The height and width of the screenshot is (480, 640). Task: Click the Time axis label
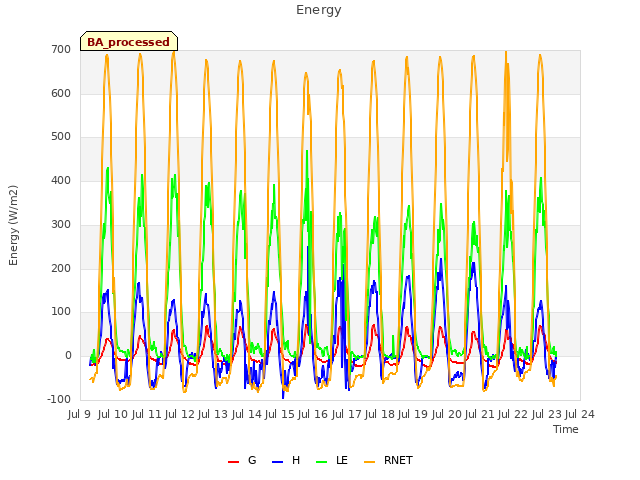[566, 429]
